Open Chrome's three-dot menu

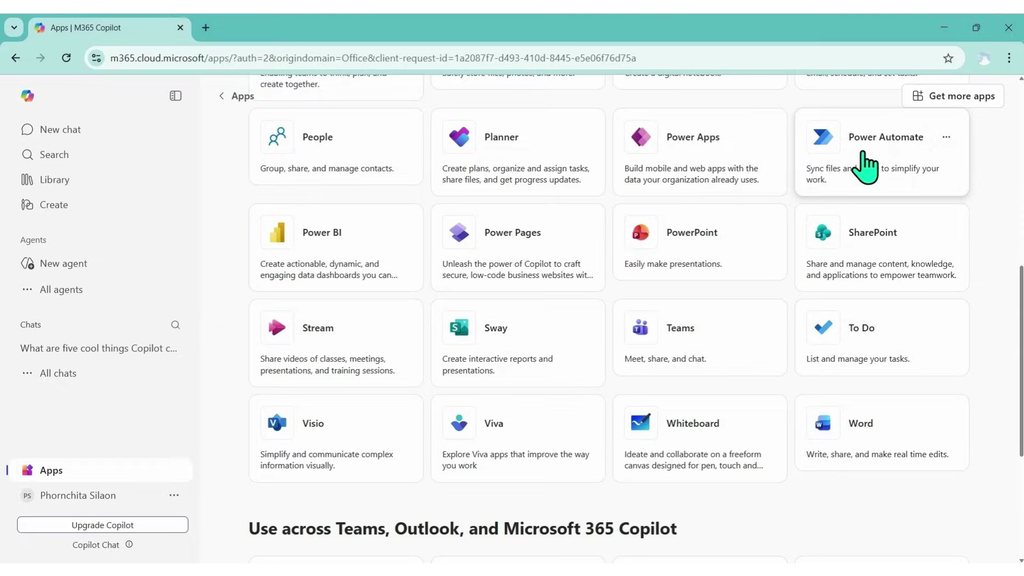click(1009, 58)
